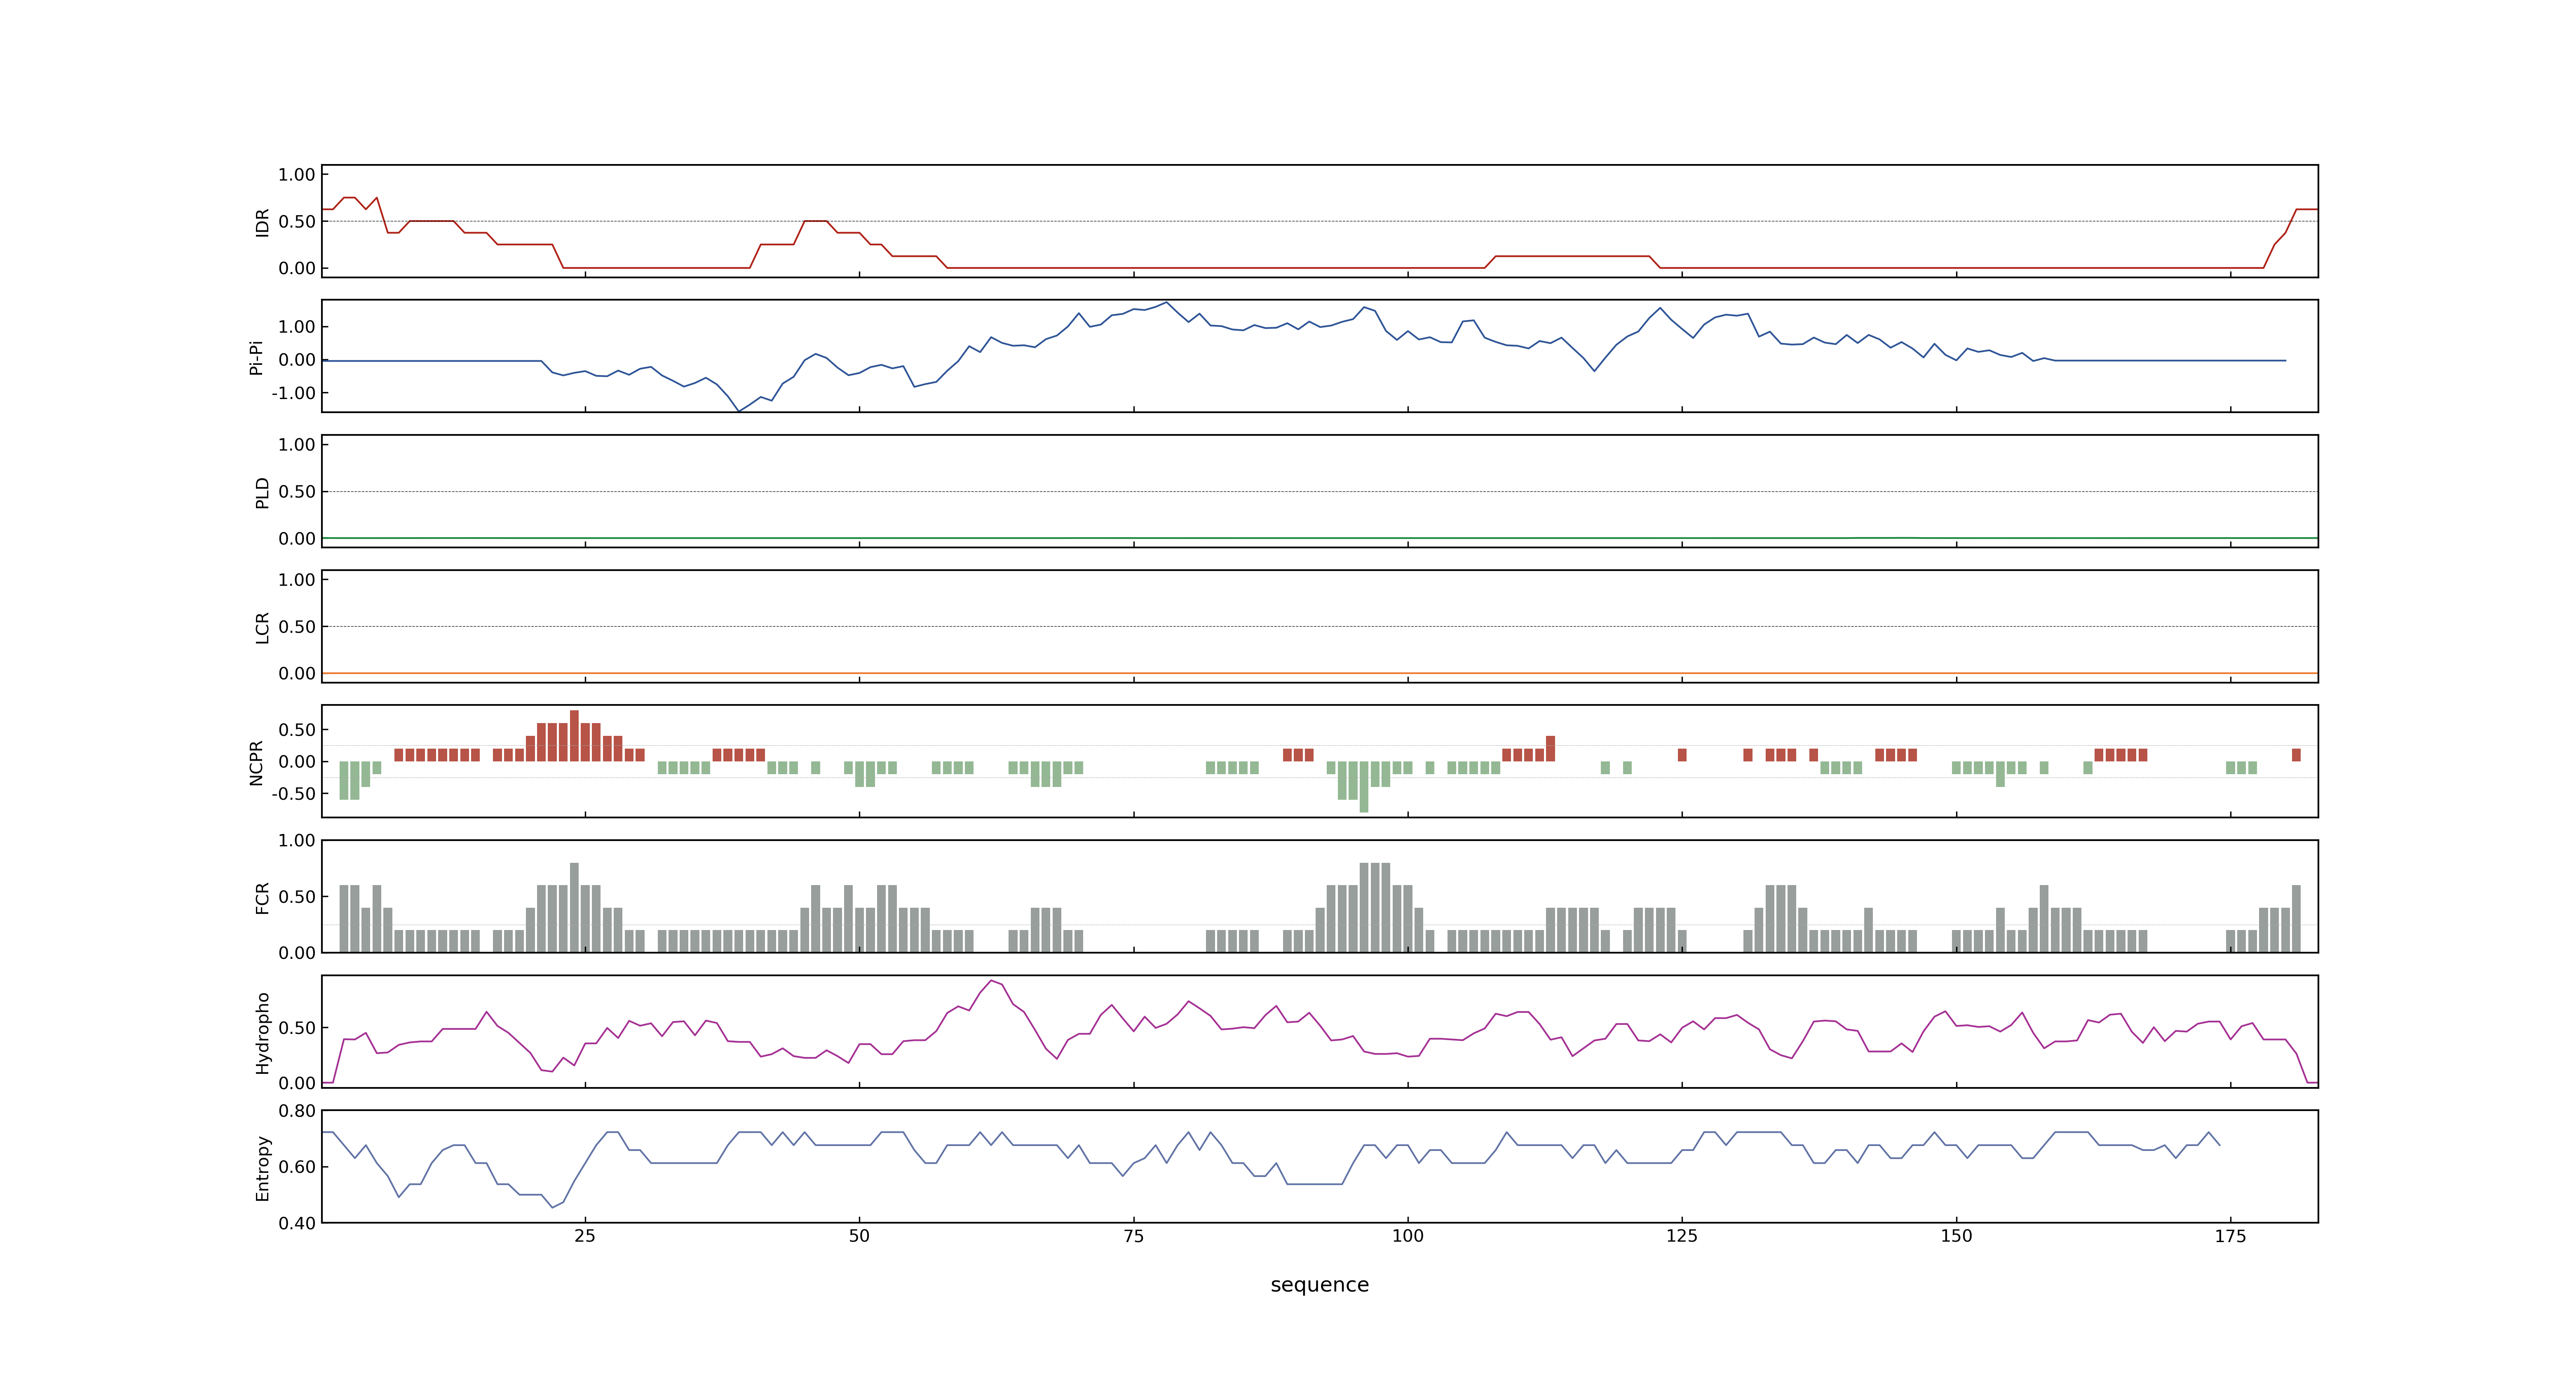
Task: Click the -1.00 tick on Pi-Pi axis
Action: [x=293, y=393]
